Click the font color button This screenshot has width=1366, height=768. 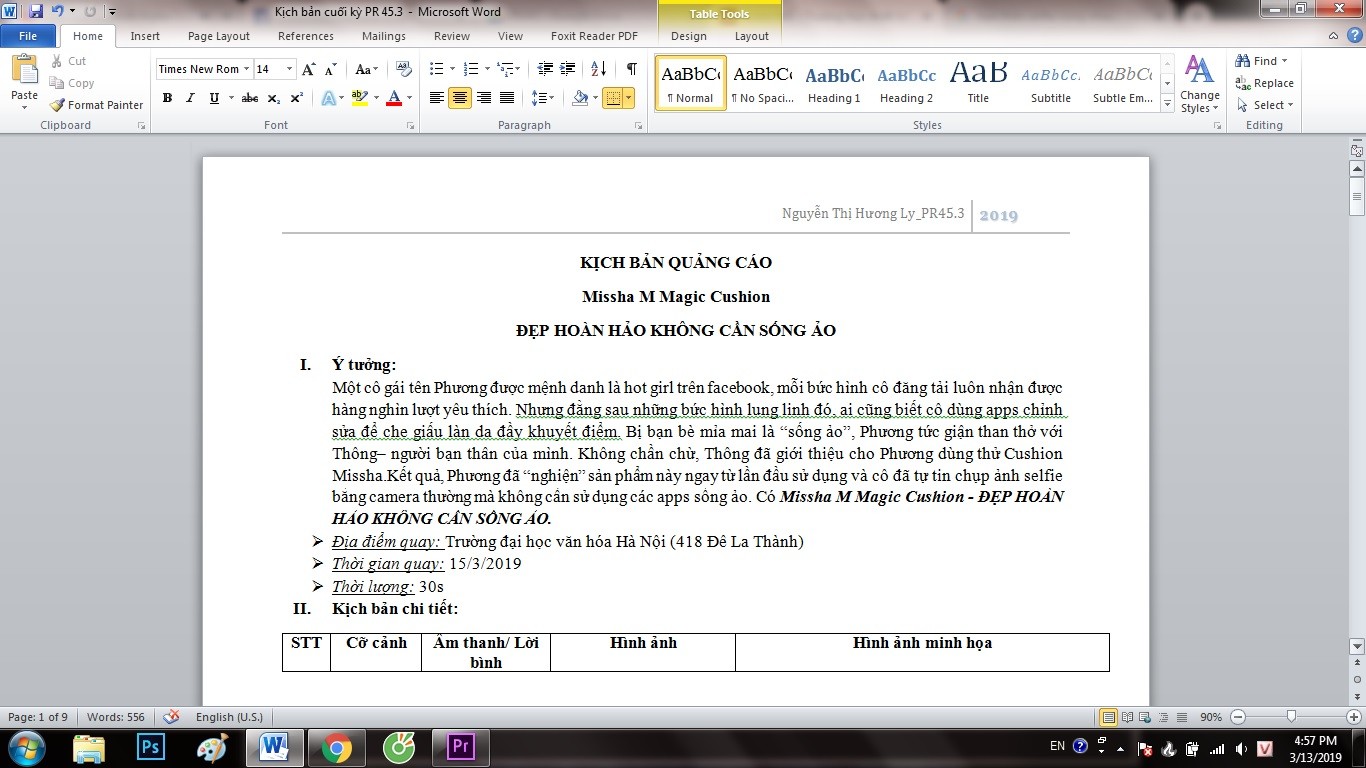(394, 98)
